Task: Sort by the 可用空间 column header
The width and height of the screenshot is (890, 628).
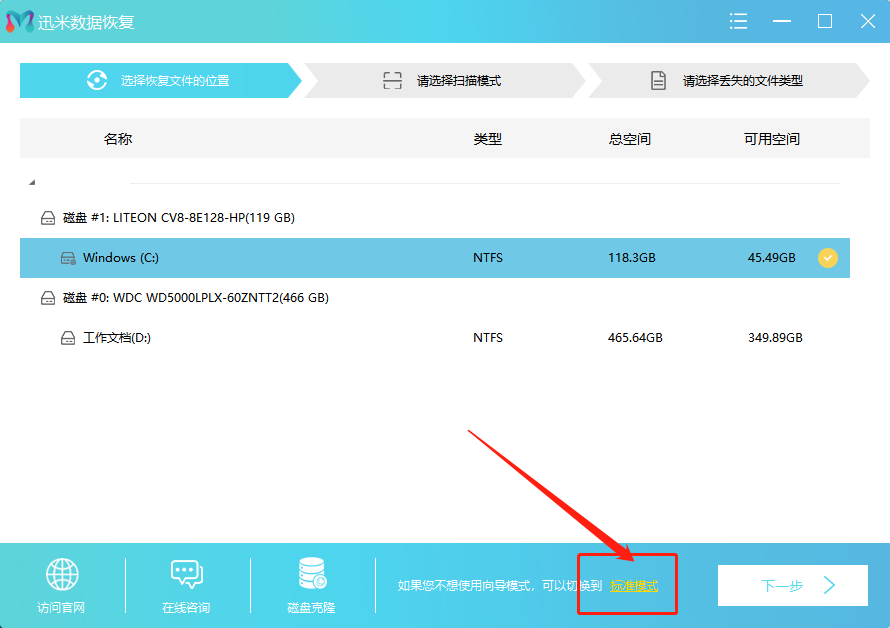Action: tap(771, 139)
